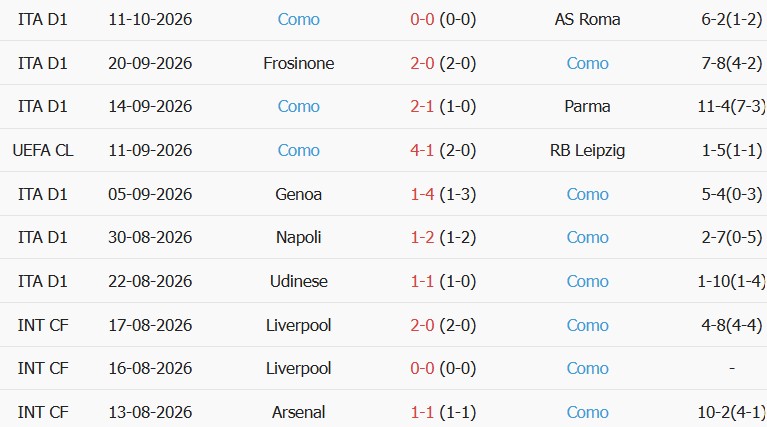Click Como in the Parma match row
This screenshot has width=767, height=427.
(298, 107)
